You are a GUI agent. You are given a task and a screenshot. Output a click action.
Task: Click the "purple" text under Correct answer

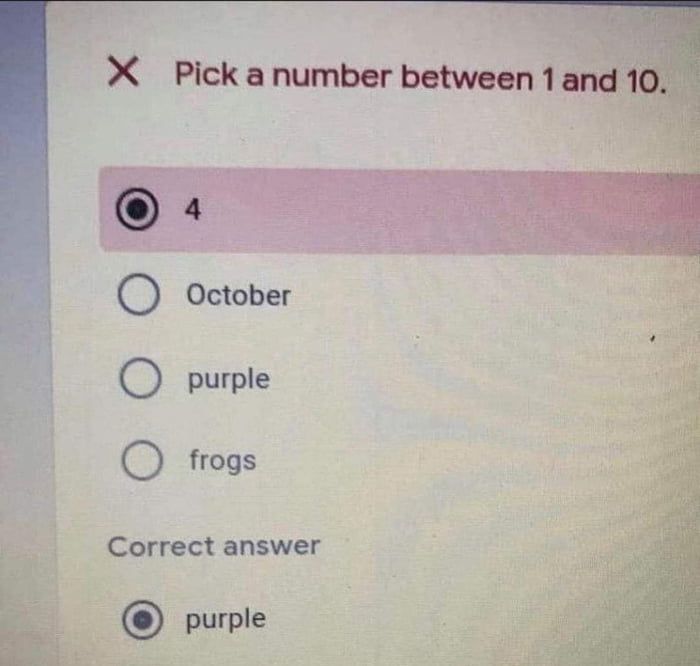tap(226, 619)
